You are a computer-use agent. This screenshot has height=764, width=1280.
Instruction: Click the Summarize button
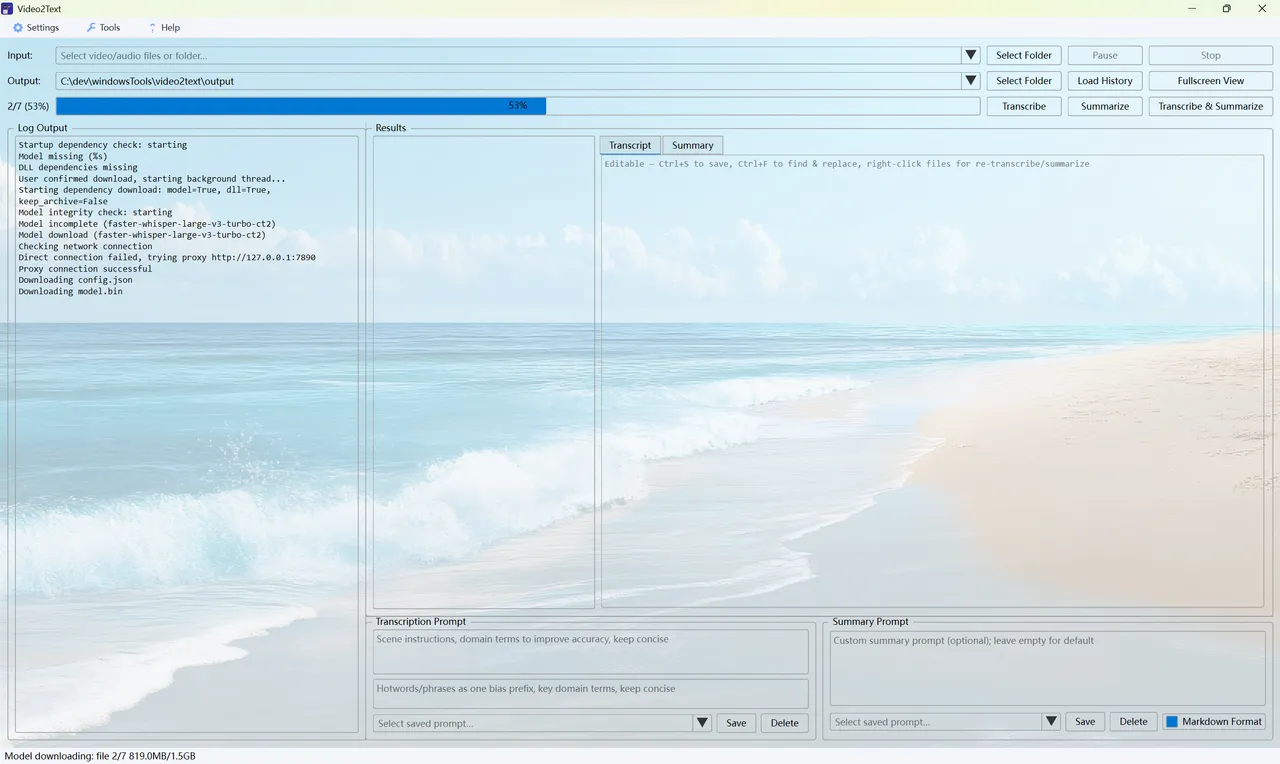(1105, 106)
